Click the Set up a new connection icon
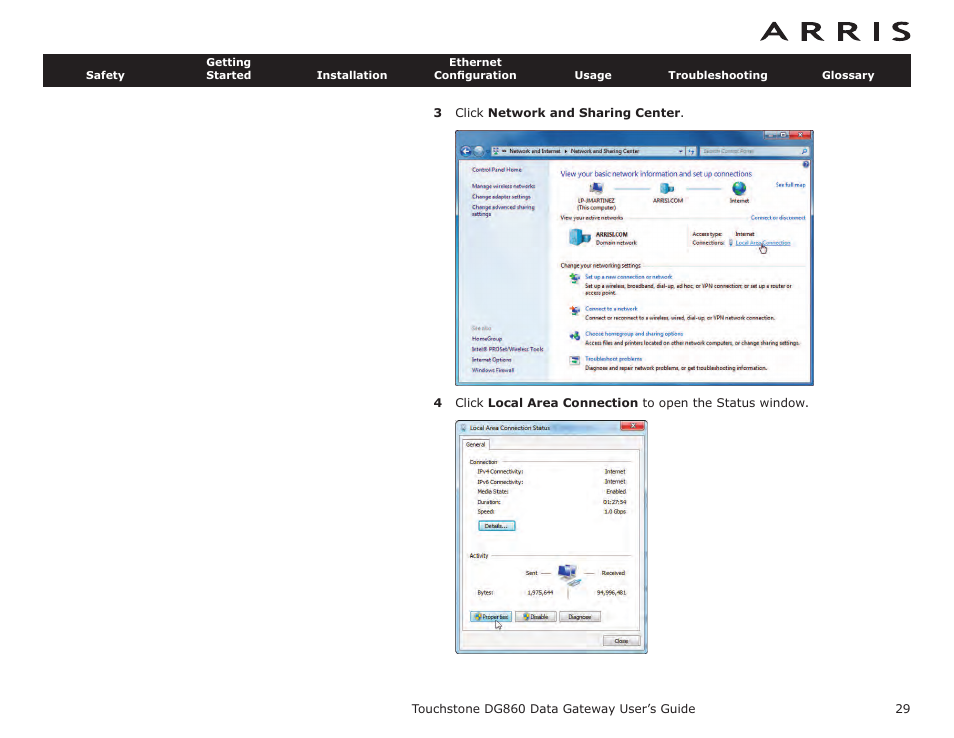The width and height of the screenshot is (954, 738). click(x=574, y=279)
